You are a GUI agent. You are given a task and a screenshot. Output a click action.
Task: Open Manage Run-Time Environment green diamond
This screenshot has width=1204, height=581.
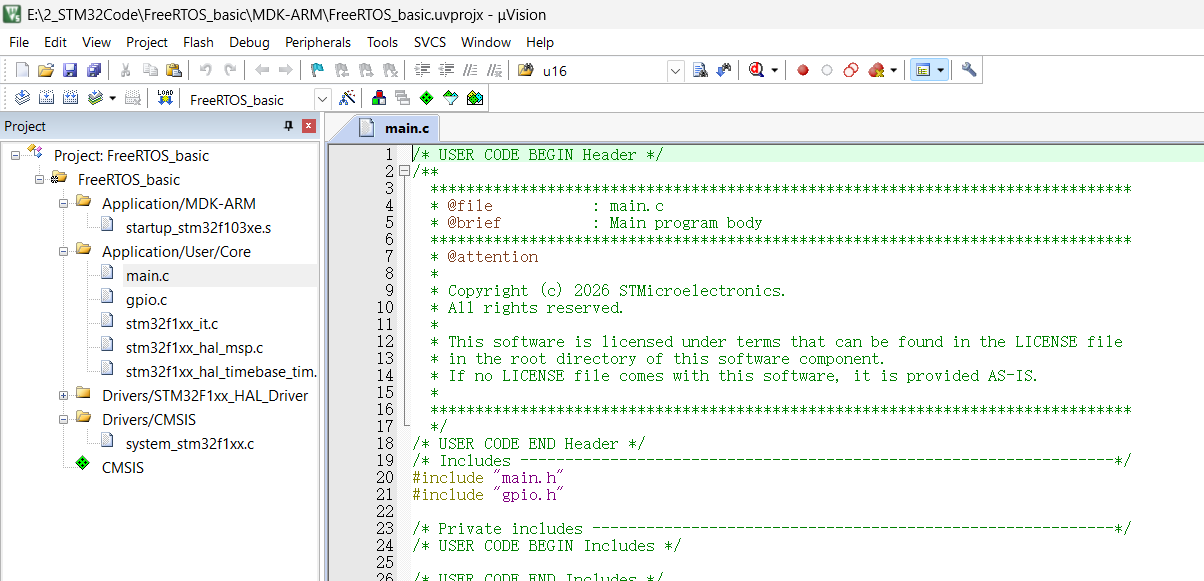tap(426, 98)
